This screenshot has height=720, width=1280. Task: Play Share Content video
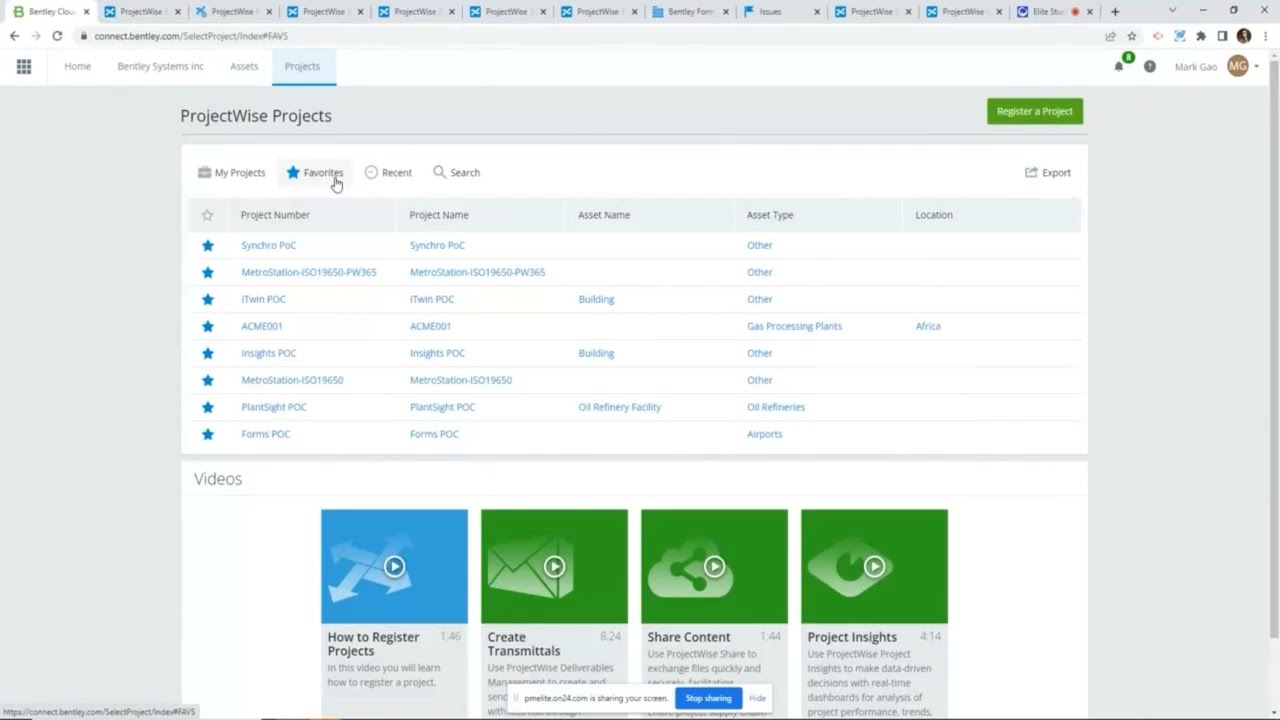pyautogui.click(x=714, y=566)
